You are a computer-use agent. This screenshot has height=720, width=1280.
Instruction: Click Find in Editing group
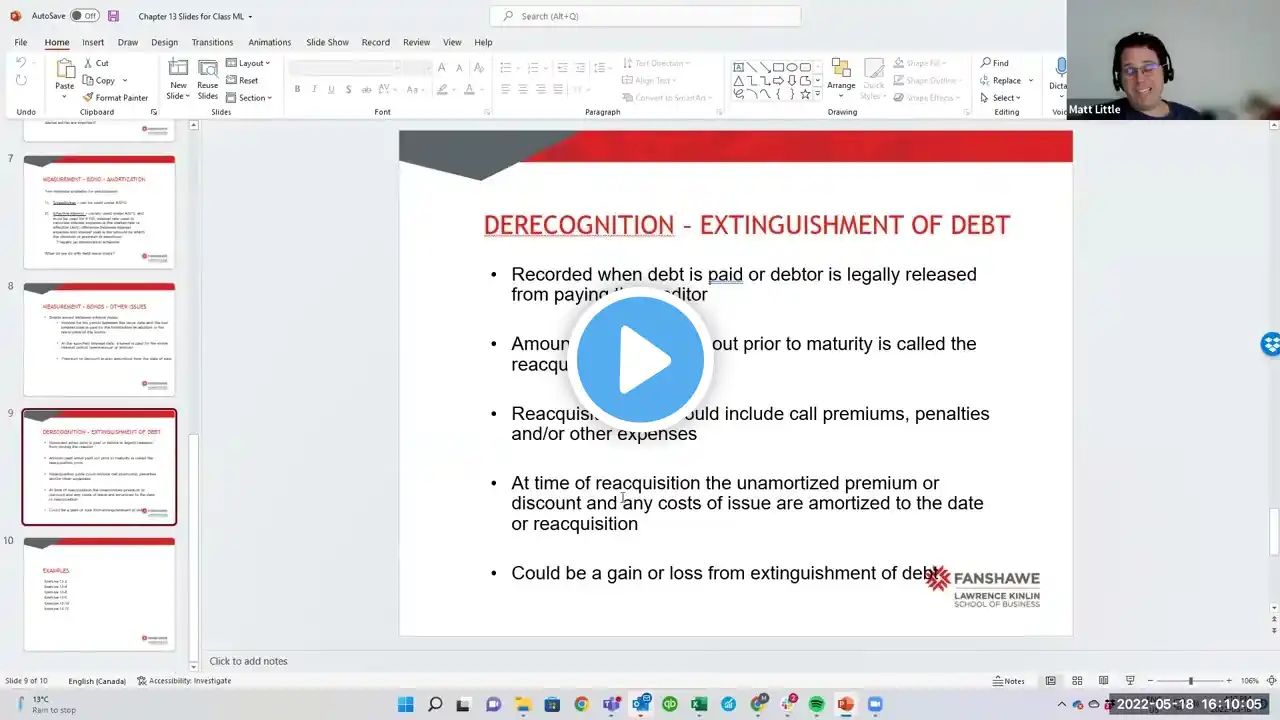[995, 63]
